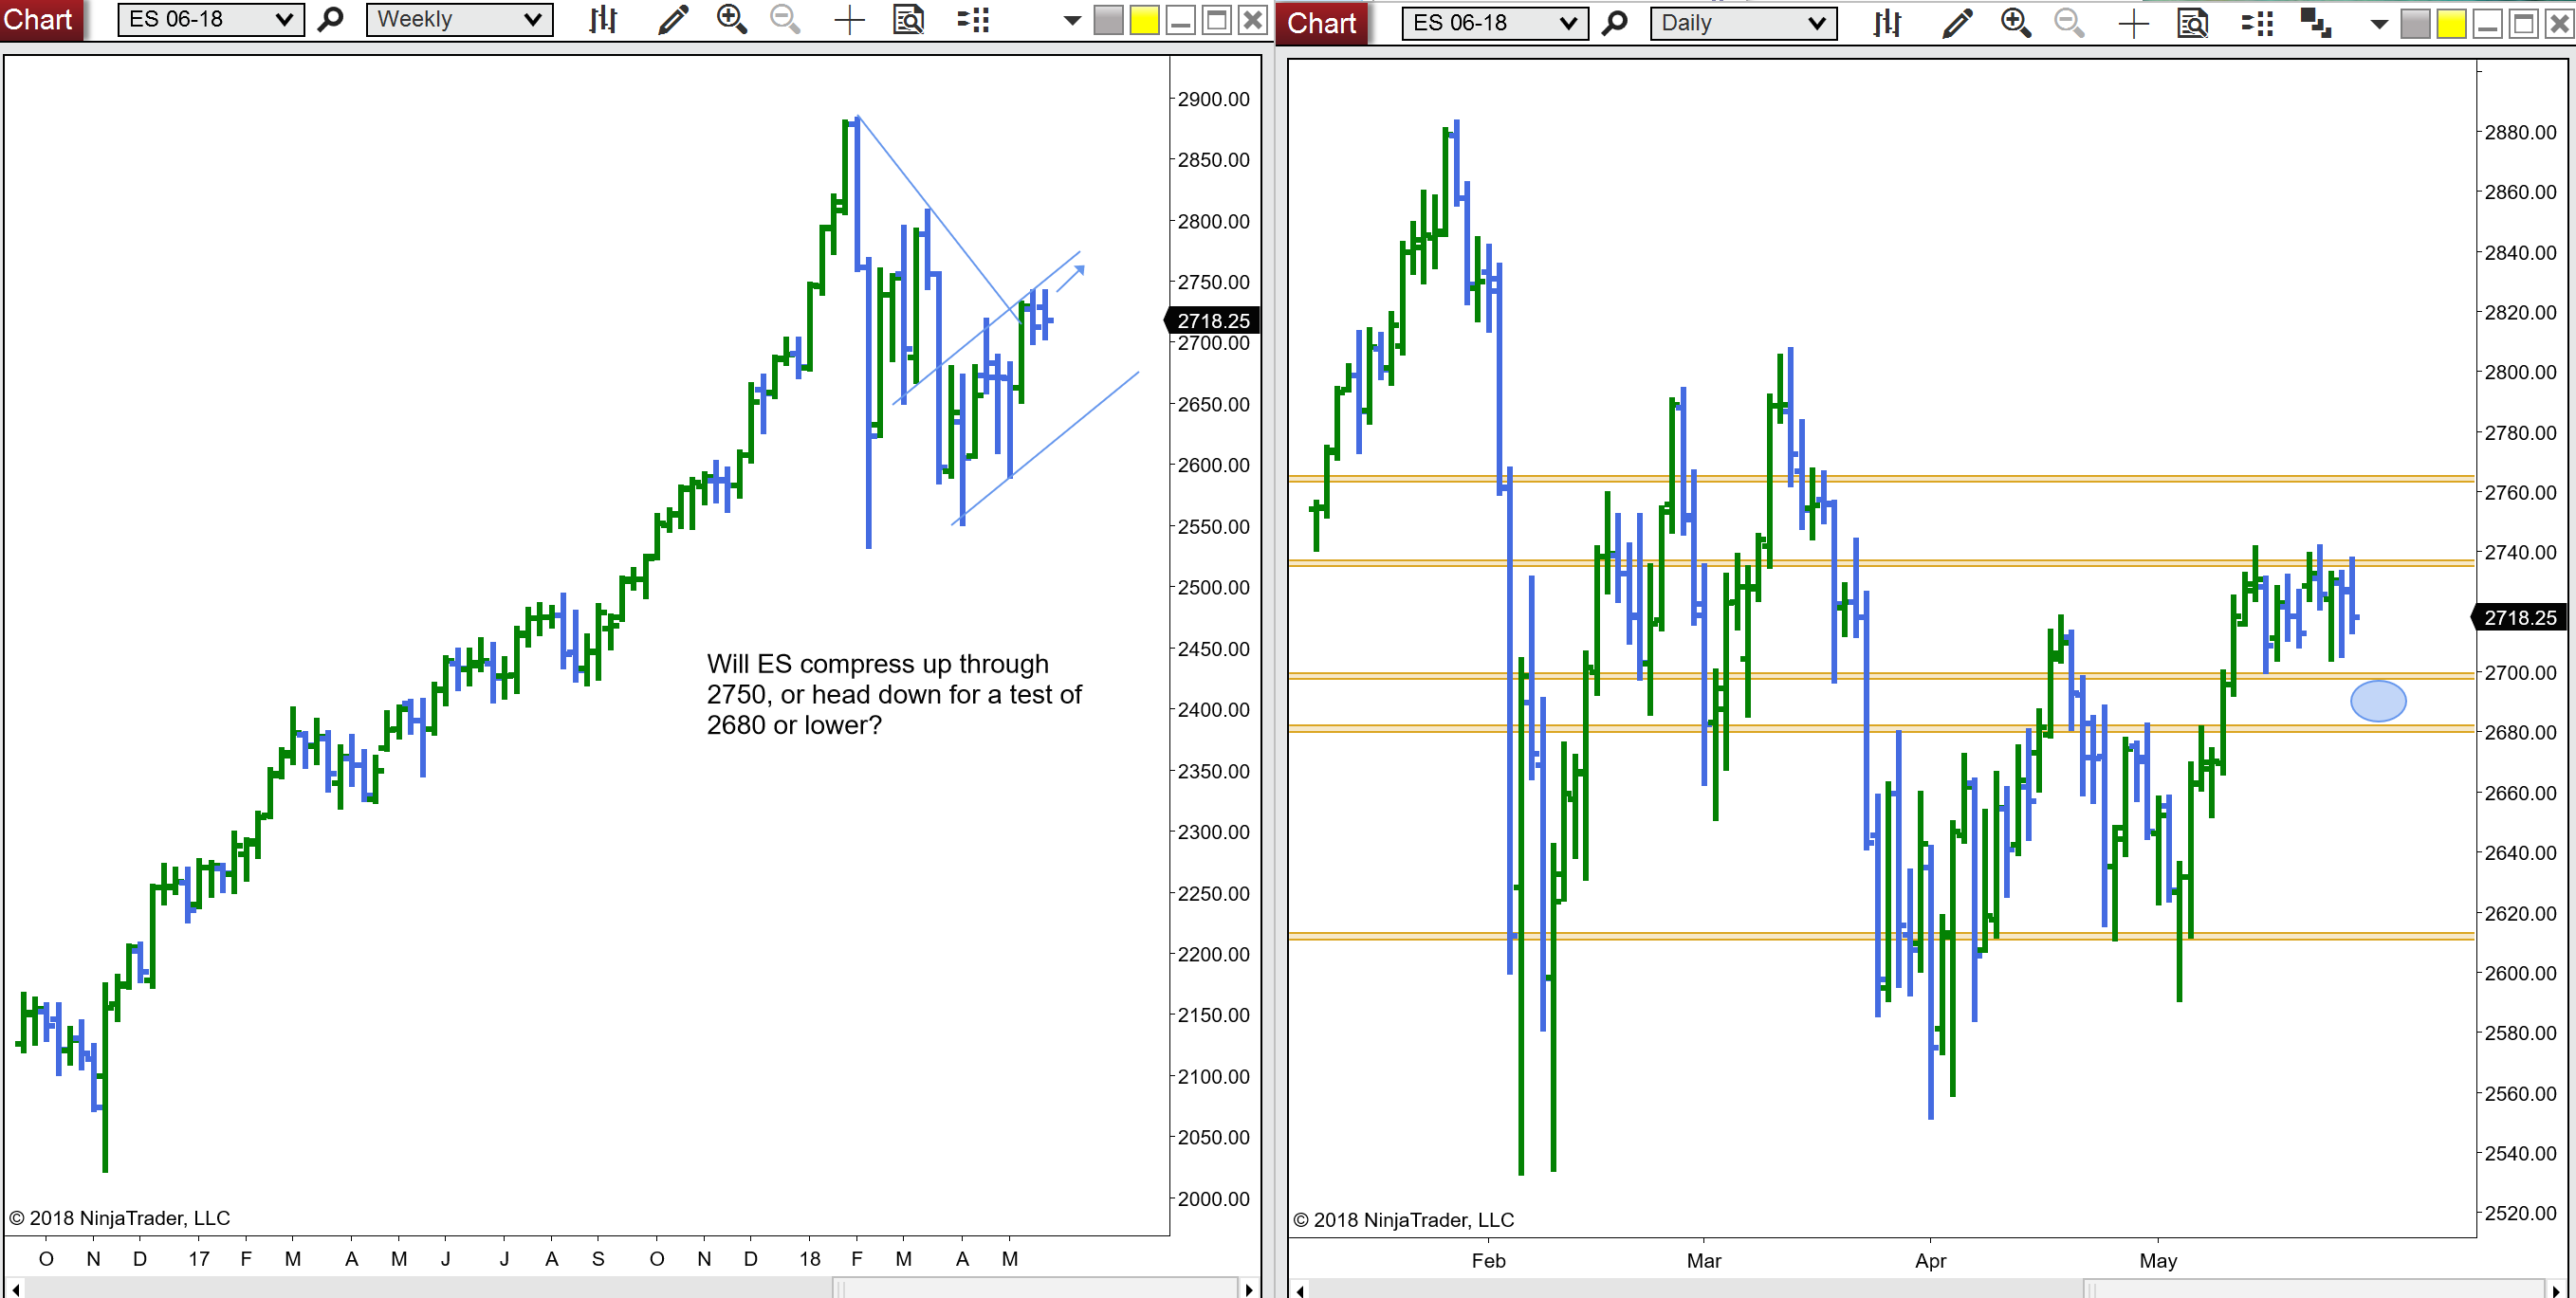Maximize the Daily chart window
The height and width of the screenshot is (1298, 2576).
coord(2523,24)
